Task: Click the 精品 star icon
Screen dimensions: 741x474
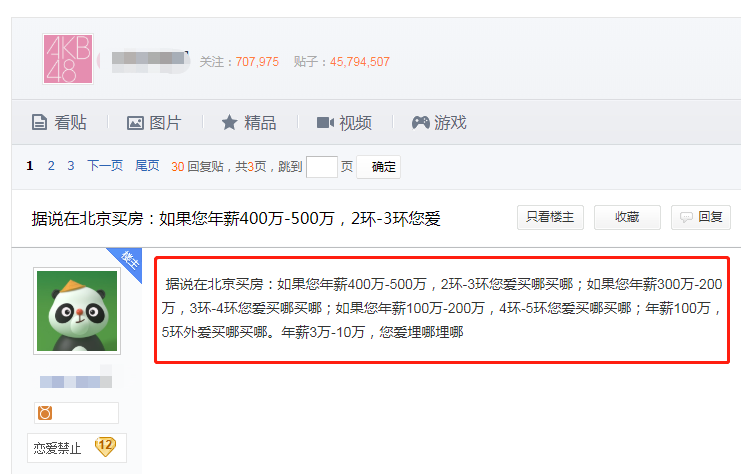Action: [230, 122]
